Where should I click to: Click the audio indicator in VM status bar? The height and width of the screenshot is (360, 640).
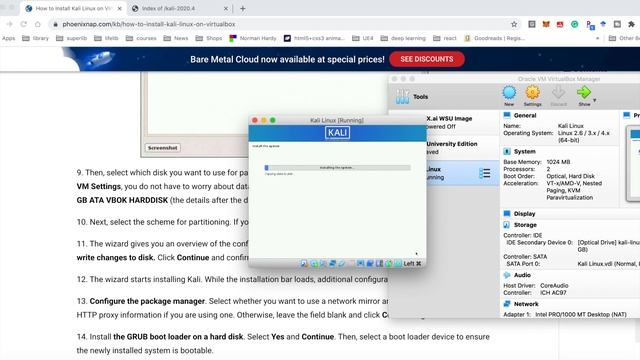pos(323,264)
